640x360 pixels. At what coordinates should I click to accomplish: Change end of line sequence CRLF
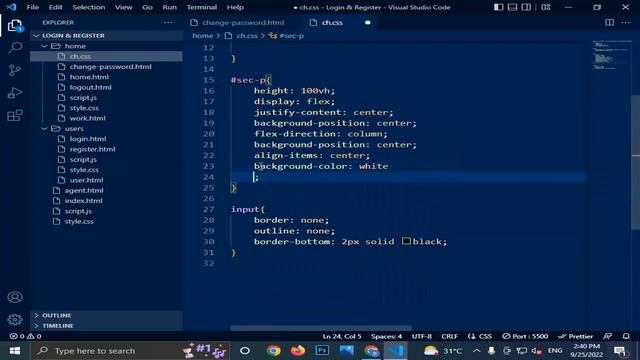click(449, 336)
